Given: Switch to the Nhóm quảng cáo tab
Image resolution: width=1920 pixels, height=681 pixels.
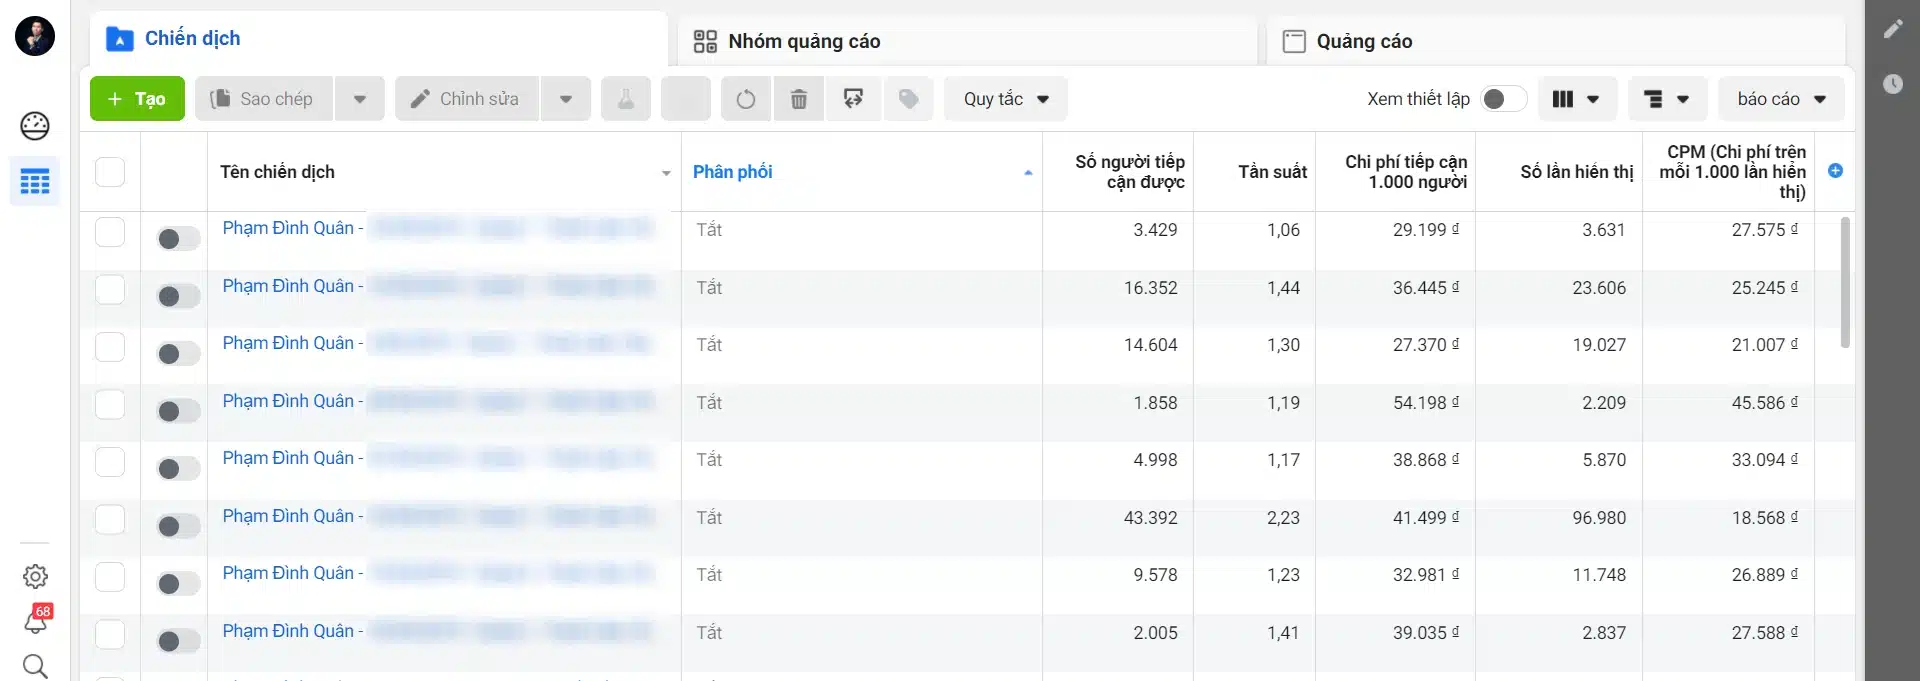Looking at the screenshot, I should pyautogui.click(x=967, y=41).
